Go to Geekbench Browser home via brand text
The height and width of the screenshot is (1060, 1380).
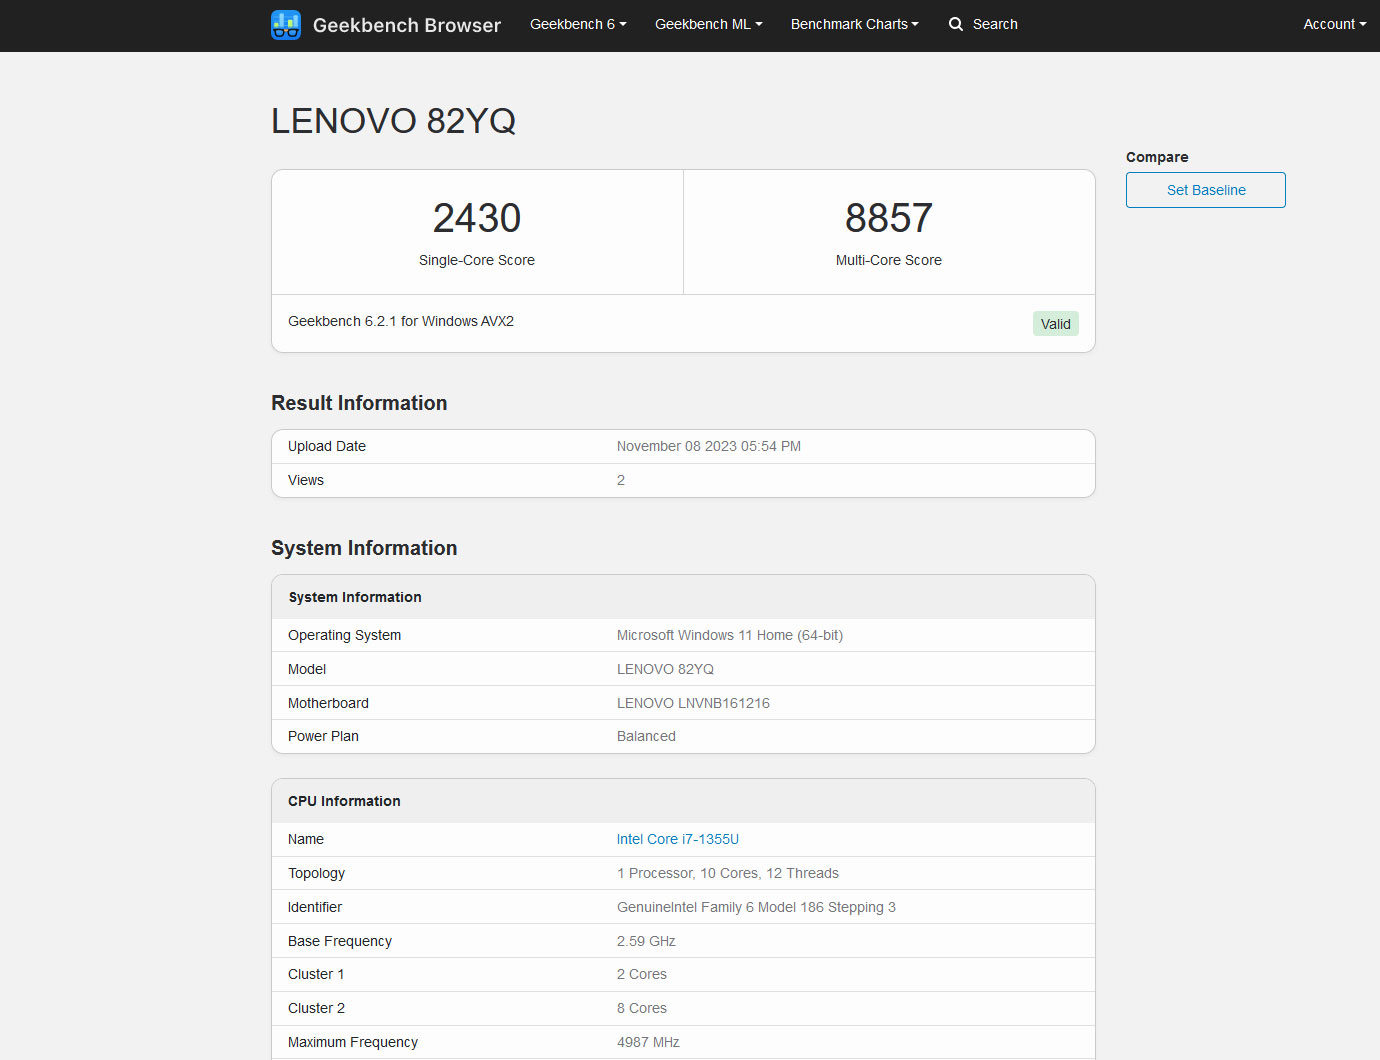tap(406, 25)
